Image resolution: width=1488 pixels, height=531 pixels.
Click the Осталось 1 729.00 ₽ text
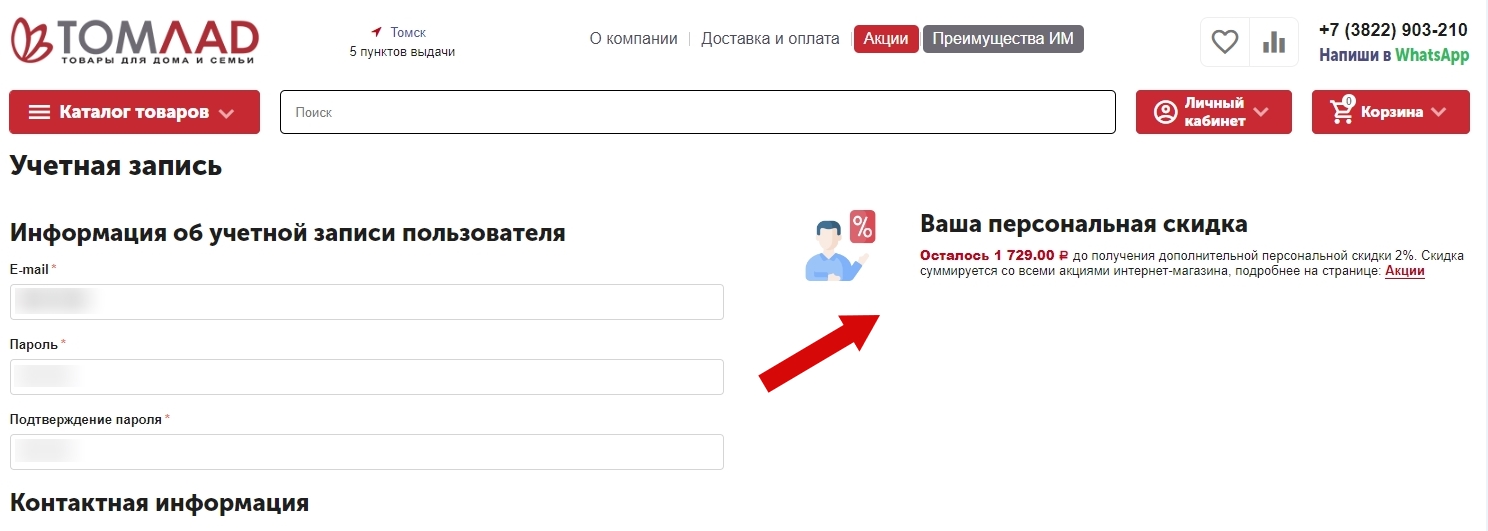tap(994, 255)
